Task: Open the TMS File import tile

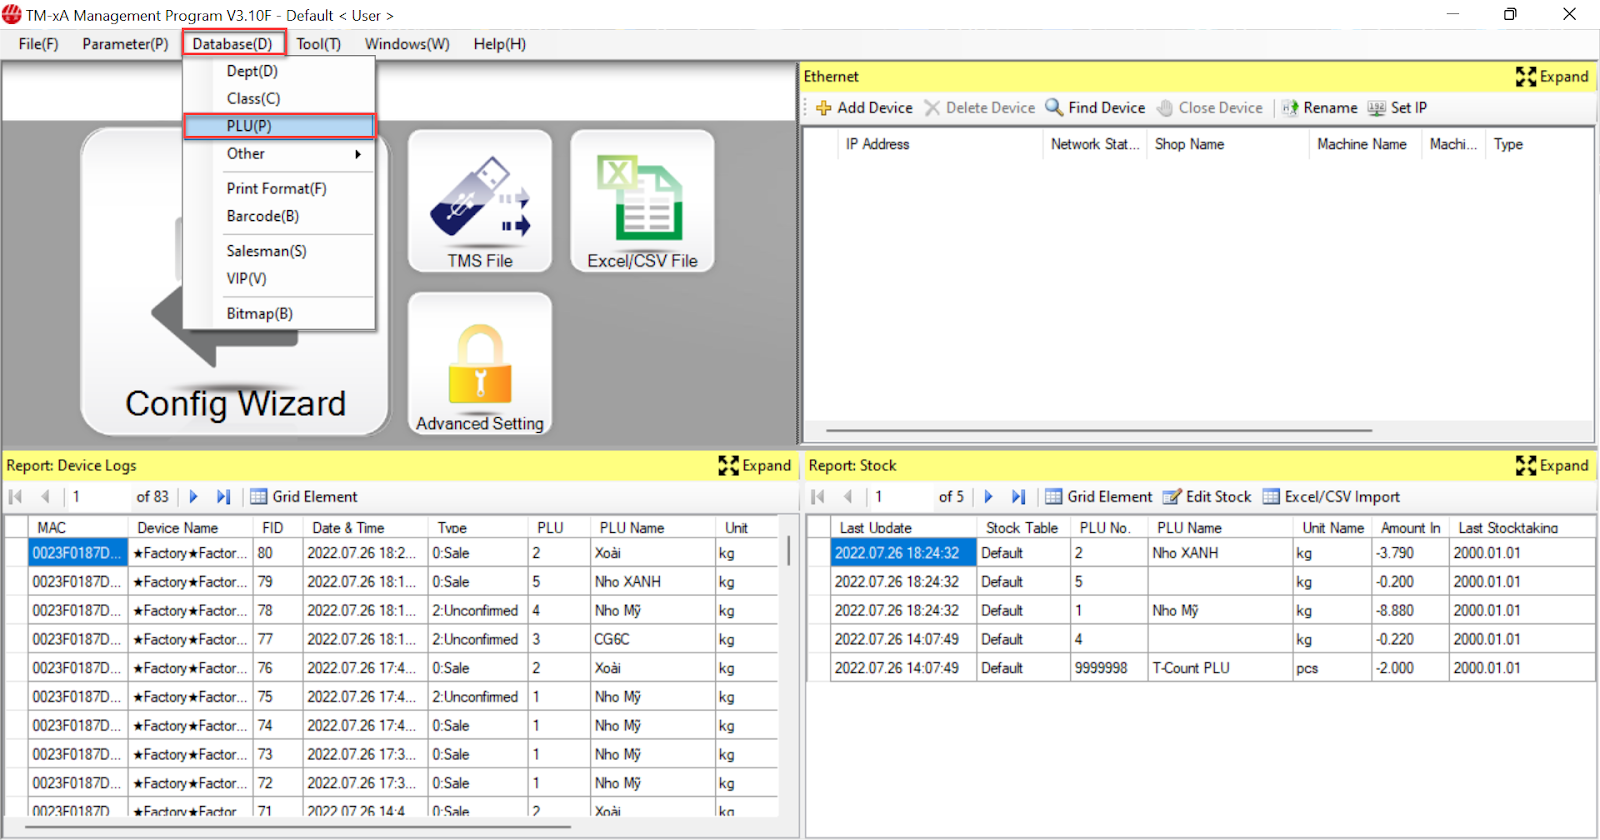Action: (x=480, y=202)
